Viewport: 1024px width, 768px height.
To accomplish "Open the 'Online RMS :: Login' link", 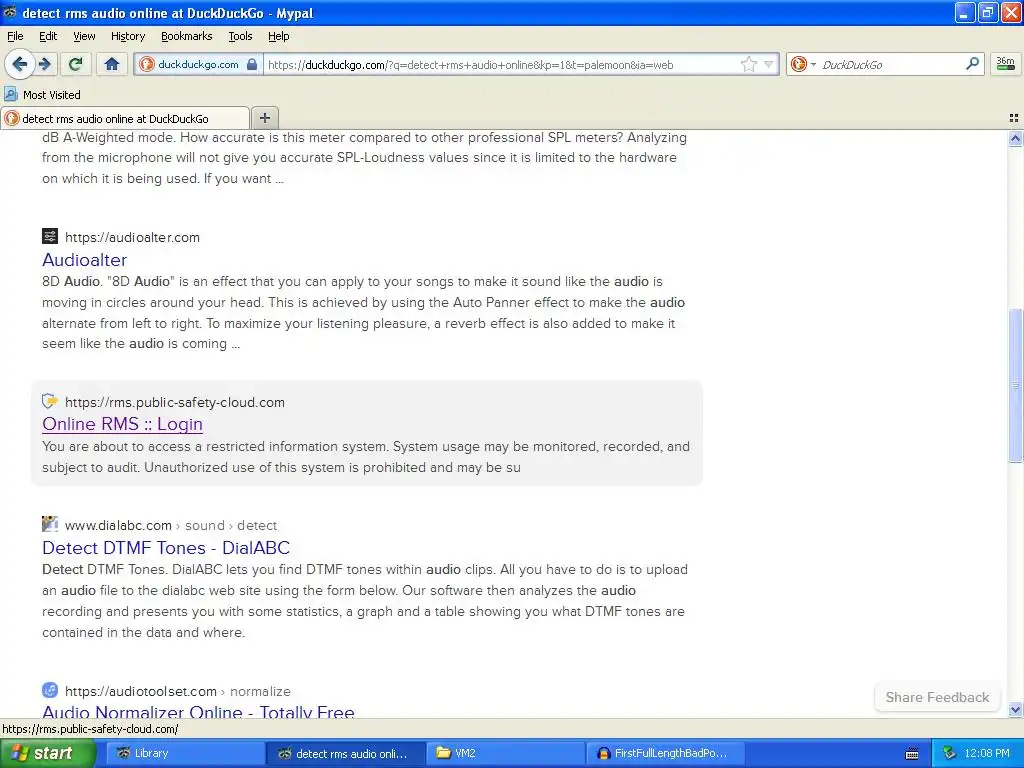I will tap(122, 424).
